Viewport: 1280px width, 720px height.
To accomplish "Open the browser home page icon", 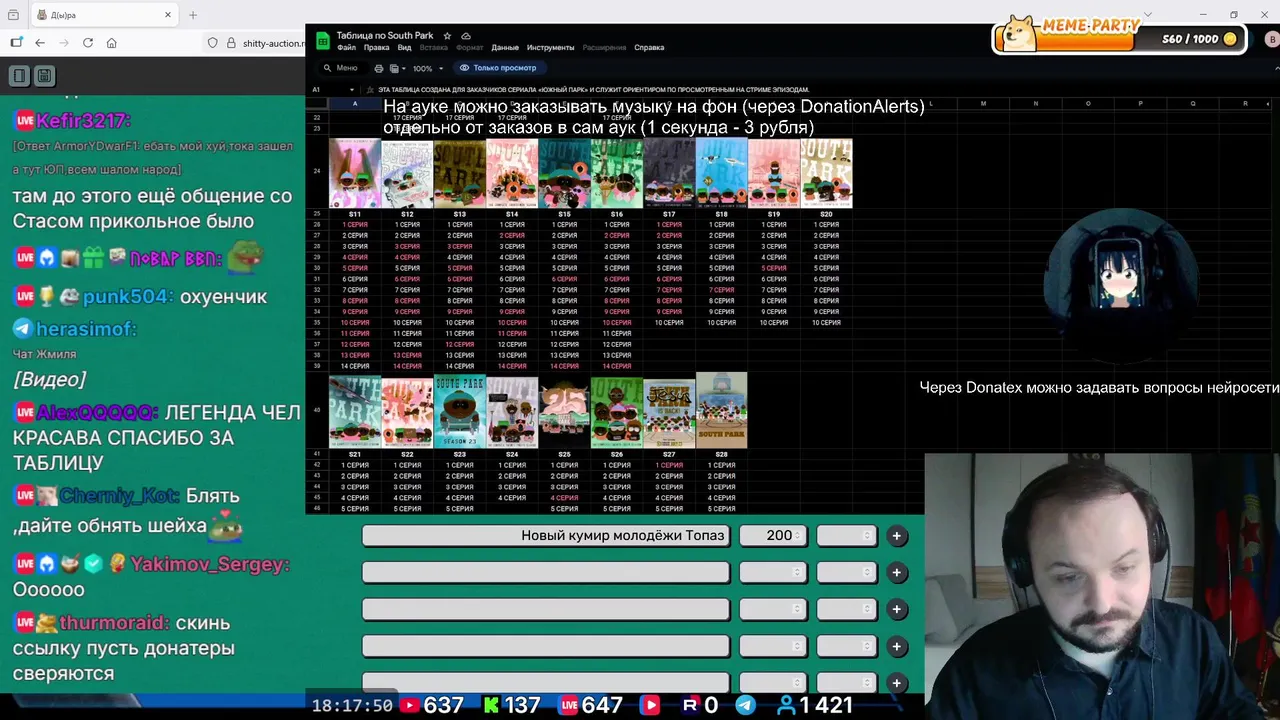I will click(x=112, y=43).
